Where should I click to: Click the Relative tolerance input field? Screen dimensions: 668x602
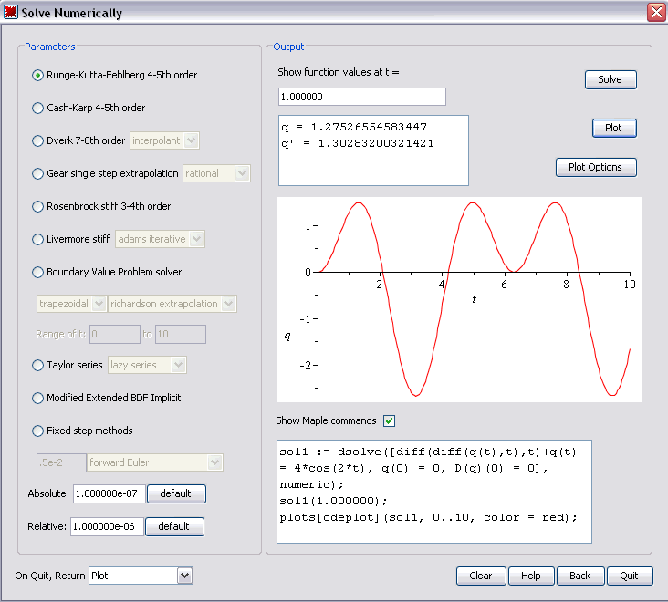click(106, 527)
